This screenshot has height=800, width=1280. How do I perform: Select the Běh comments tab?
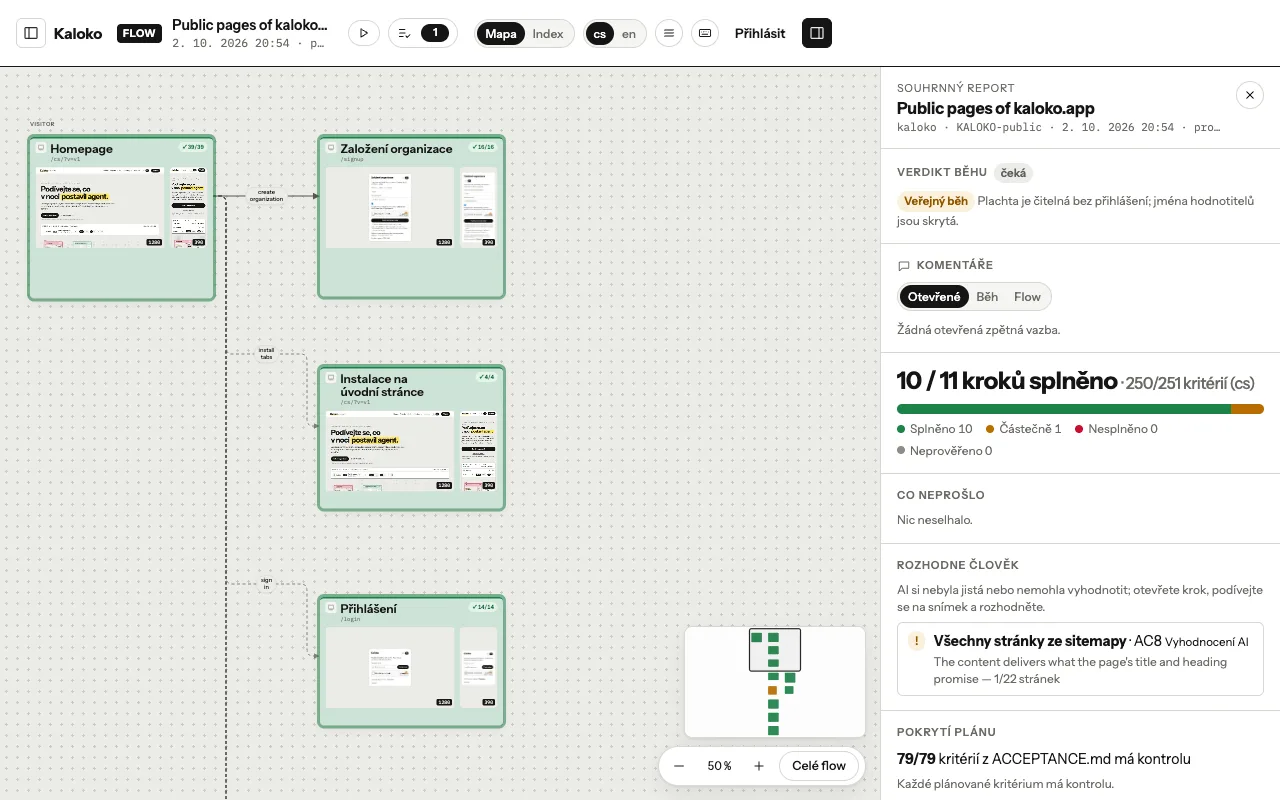pos(987,297)
